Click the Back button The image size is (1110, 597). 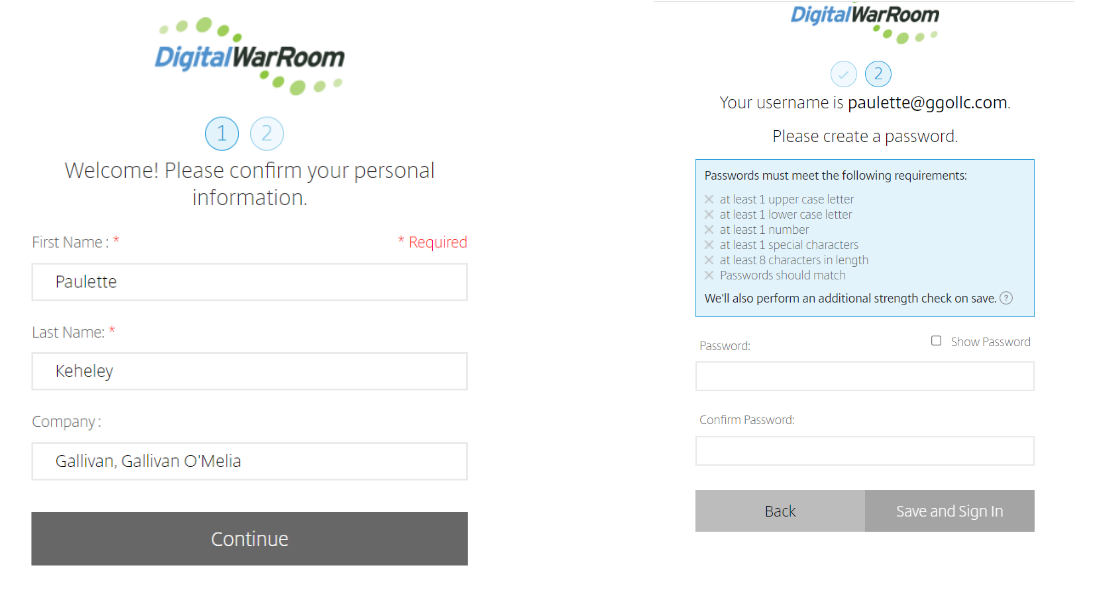click(780, 511)
